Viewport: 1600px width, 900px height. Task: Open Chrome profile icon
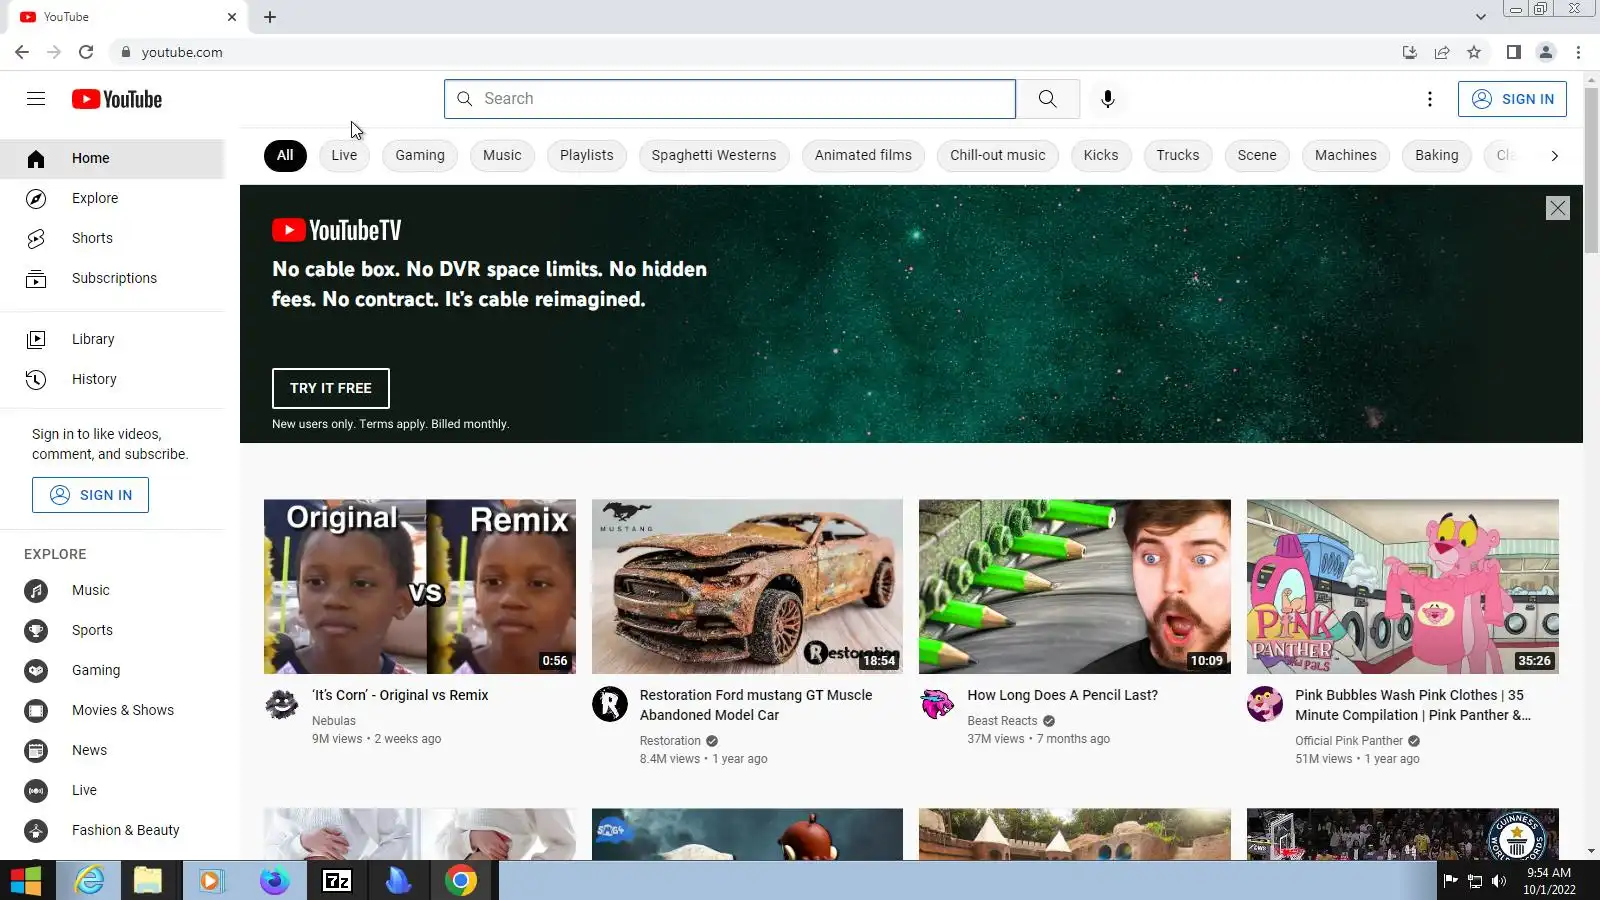click(x=1546, y=52)
